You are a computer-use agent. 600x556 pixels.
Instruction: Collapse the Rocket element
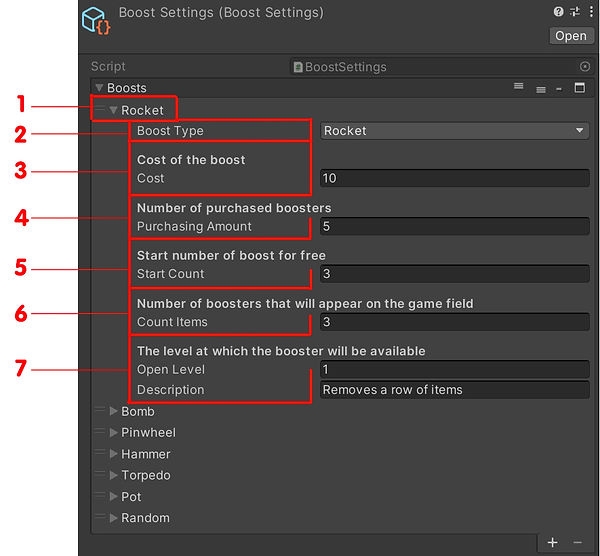point(114,110)
